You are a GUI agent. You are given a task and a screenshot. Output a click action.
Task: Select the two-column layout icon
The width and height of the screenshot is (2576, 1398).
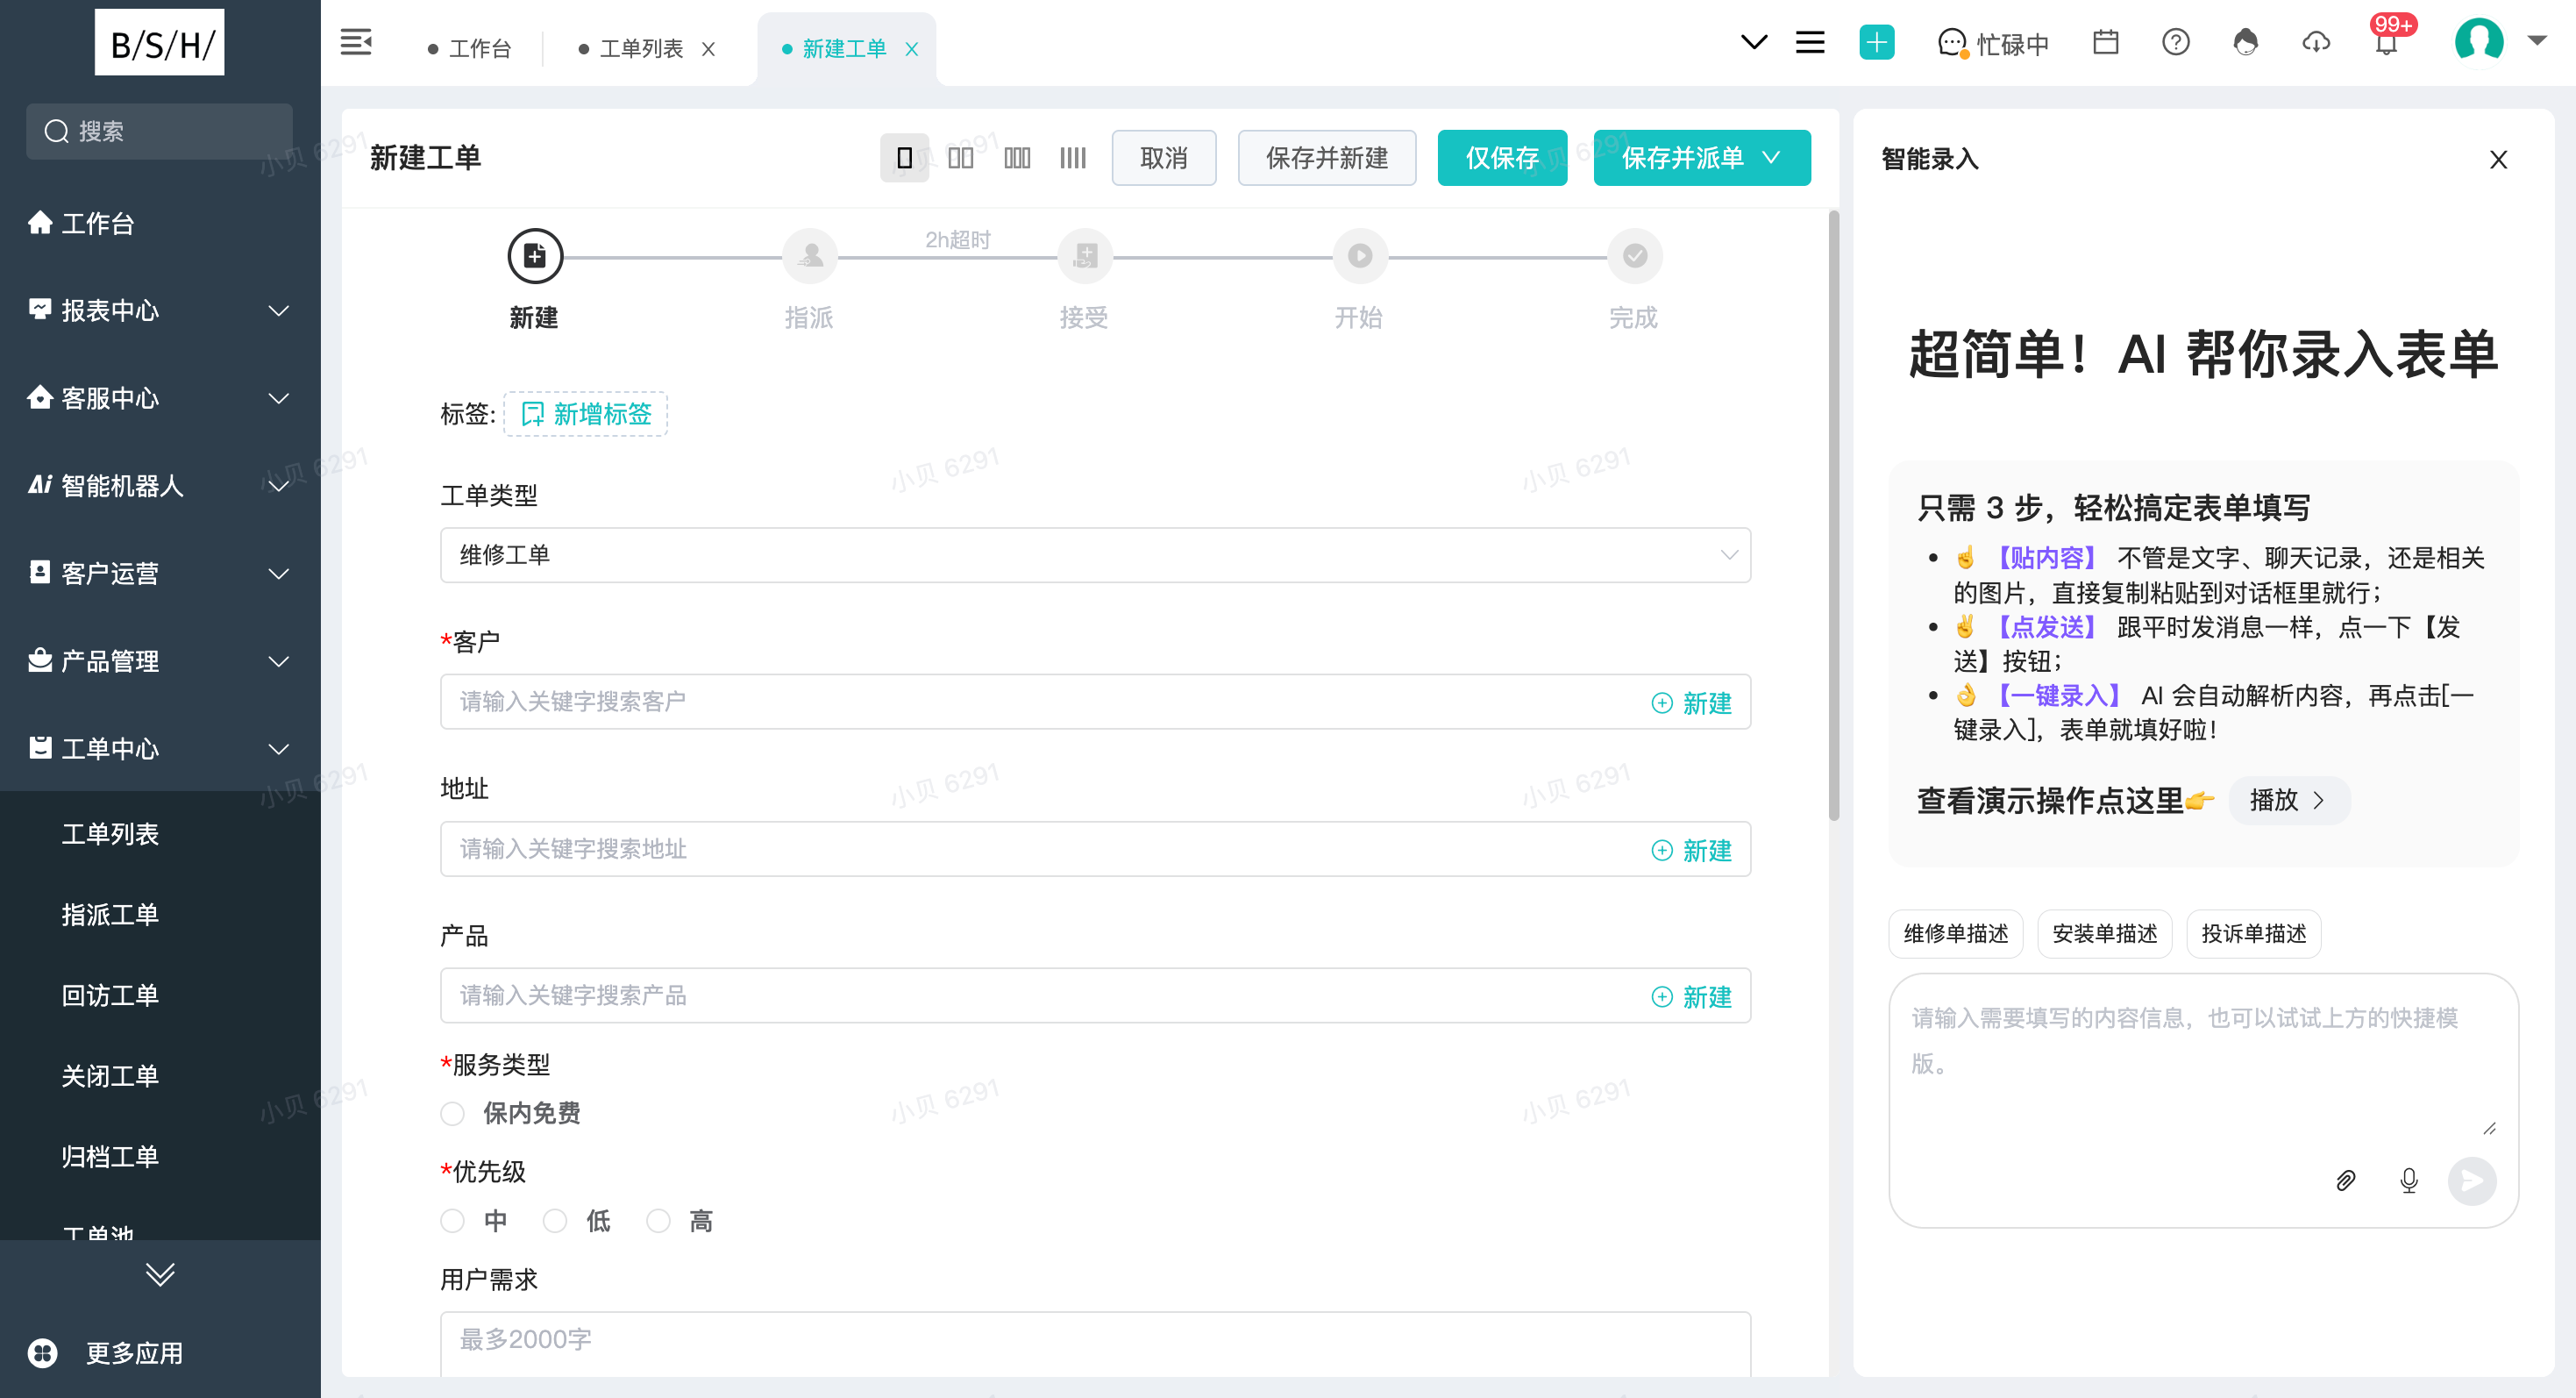coord(960,158)
